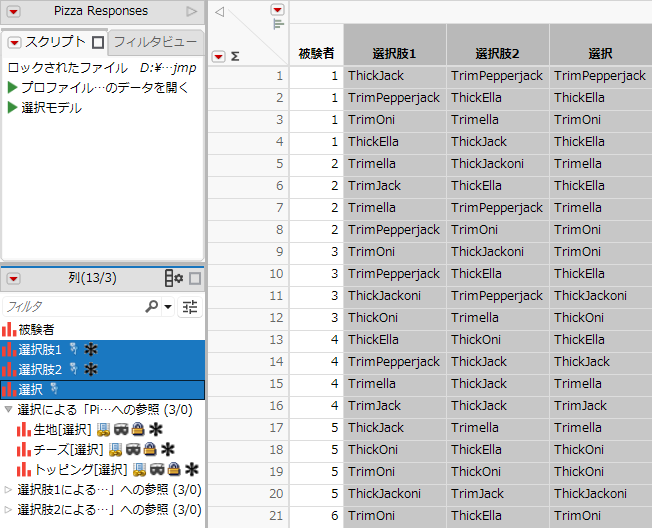Screen dimensions: 652x528
Task: Click the 選択モデル script label
Action: 52,108
